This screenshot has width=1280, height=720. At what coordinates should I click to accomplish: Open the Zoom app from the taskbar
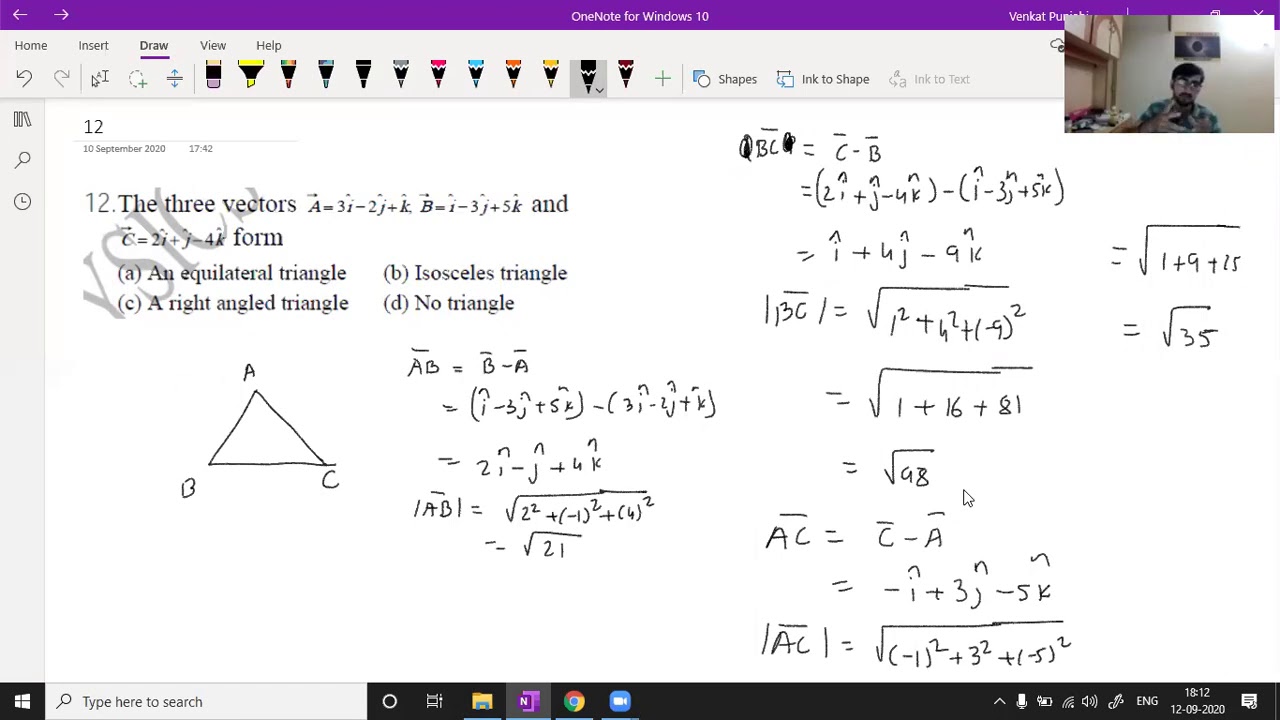pos(620,701)
